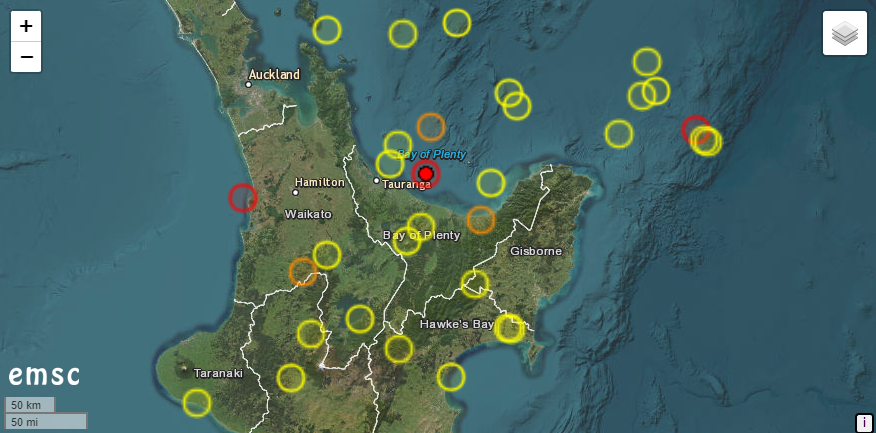The width and height of the screenshot is (876, 433).
Task: Select orange circle north of Bay of Plenty sea label
Action: click(x=431, y=127)
